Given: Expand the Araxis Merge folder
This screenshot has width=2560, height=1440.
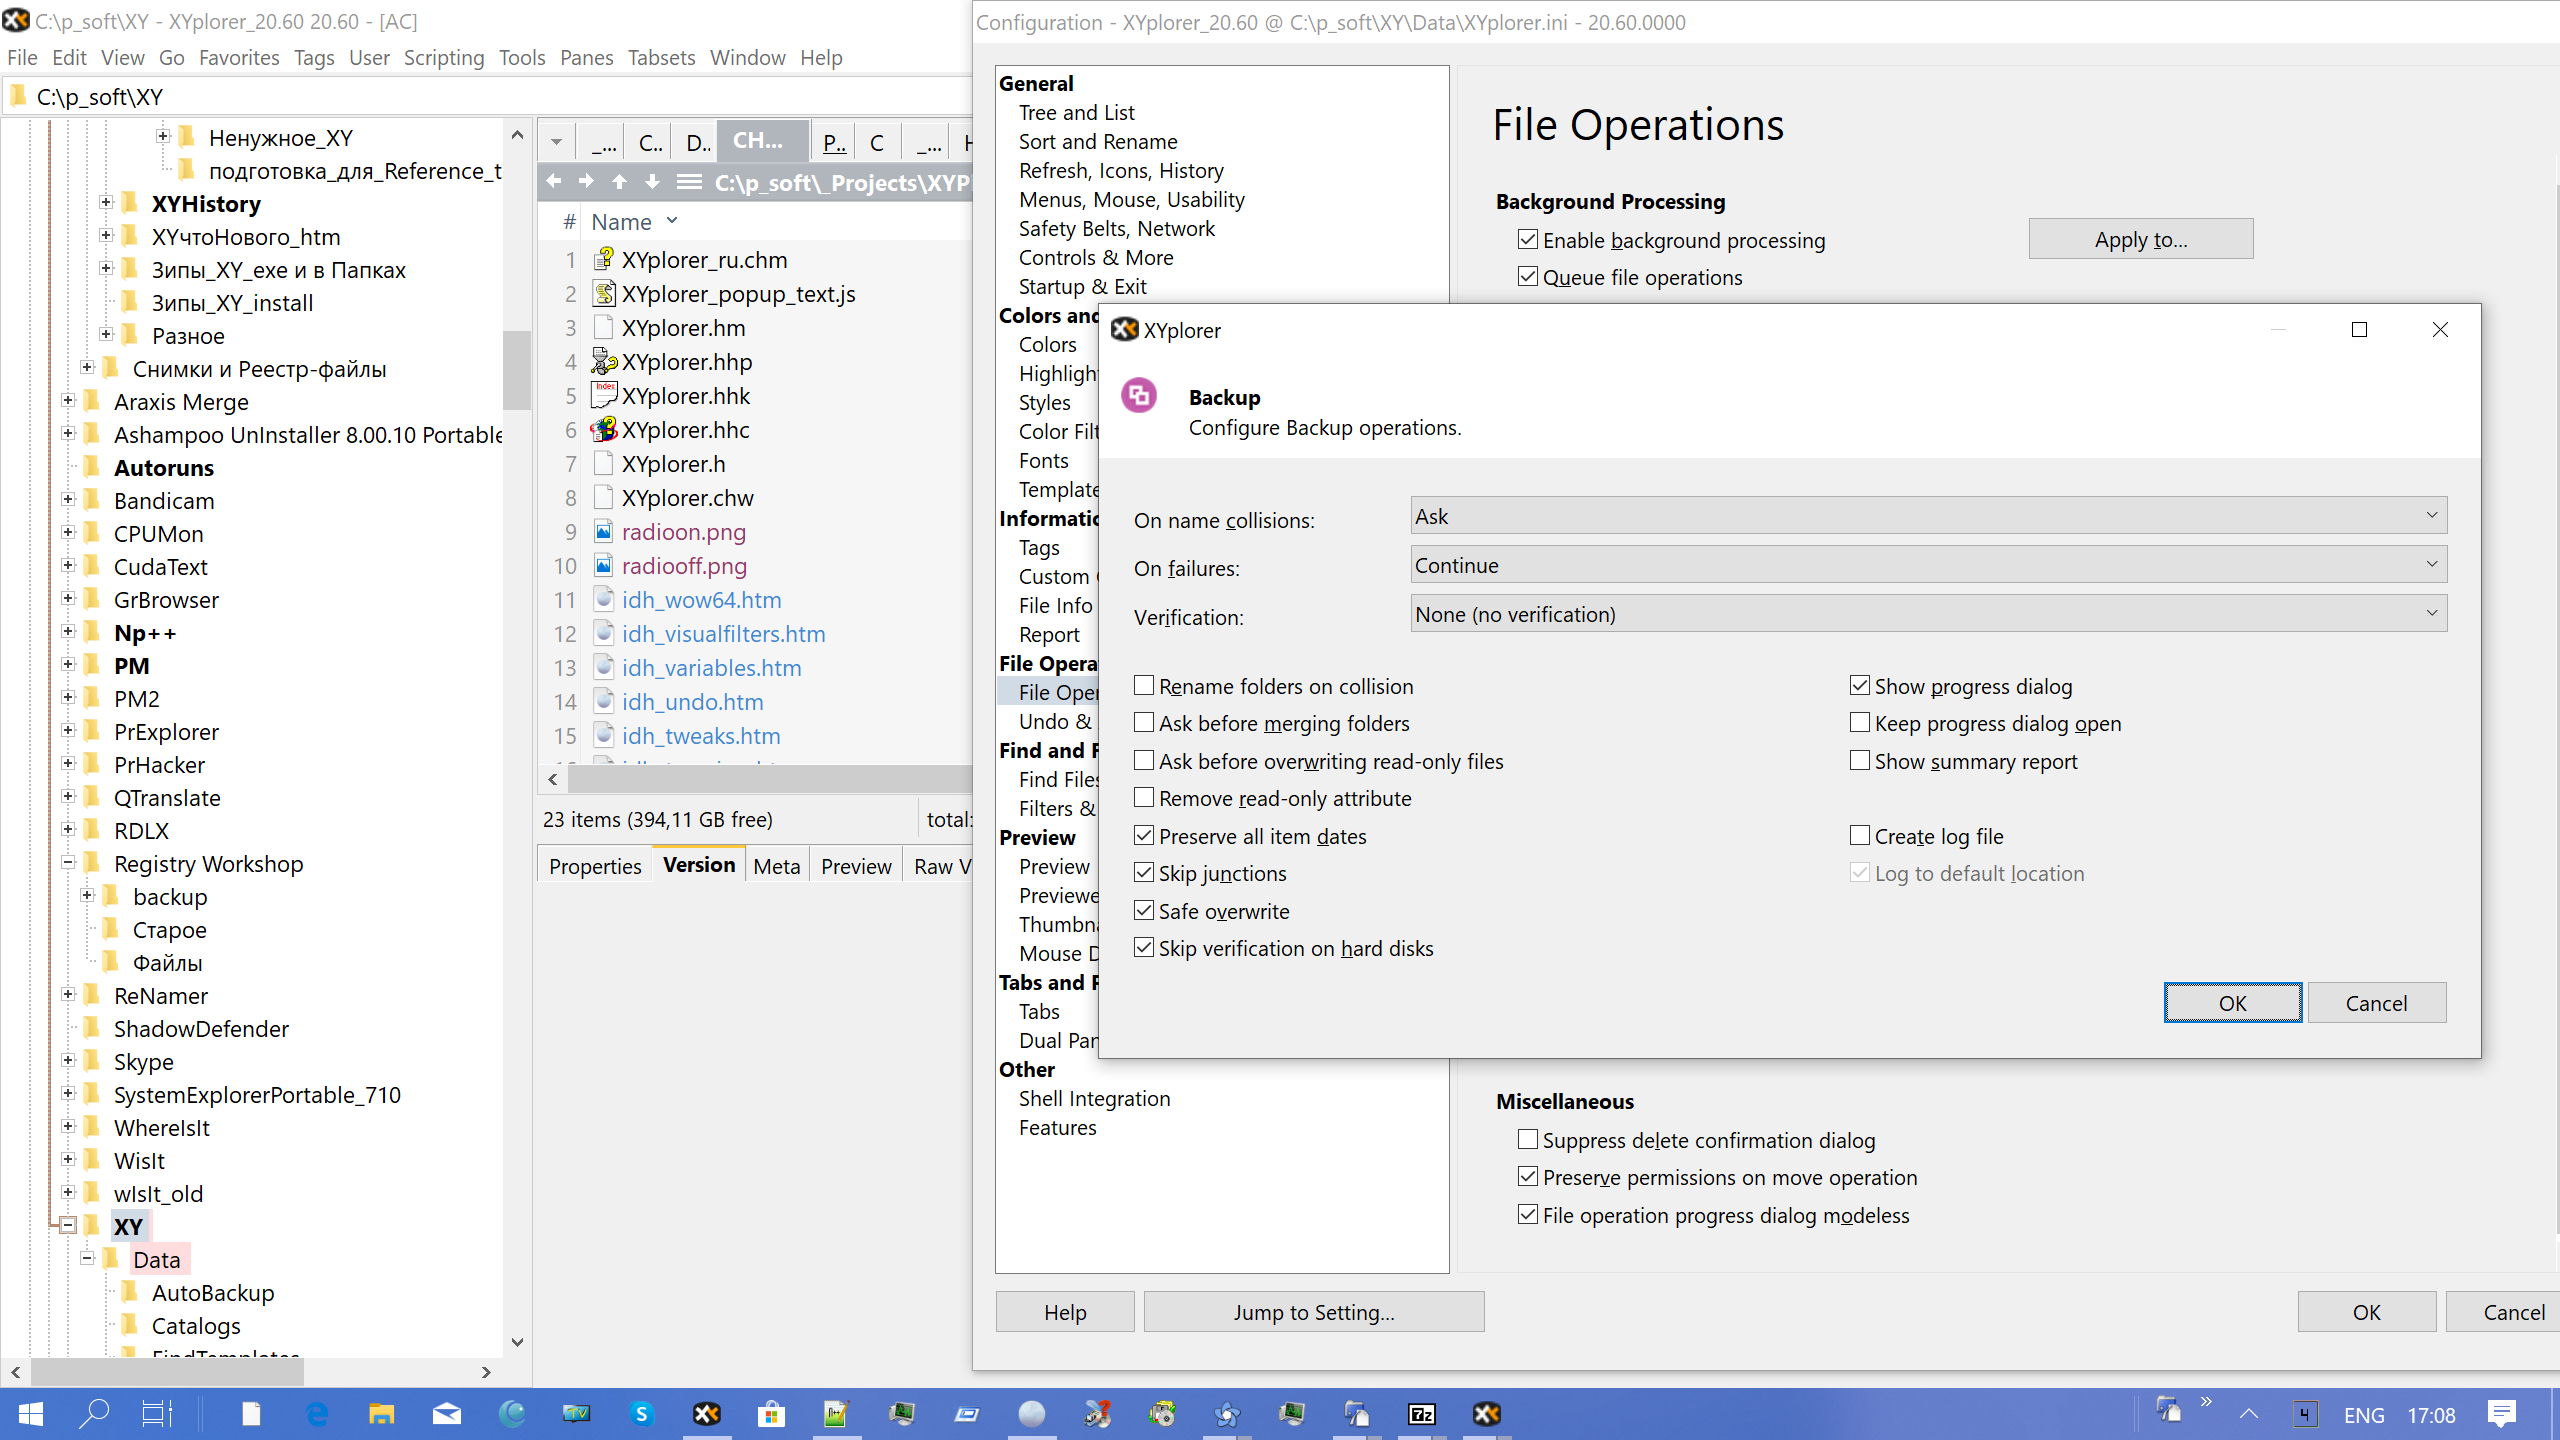Looking at the screenshot, I should [68, 401].
